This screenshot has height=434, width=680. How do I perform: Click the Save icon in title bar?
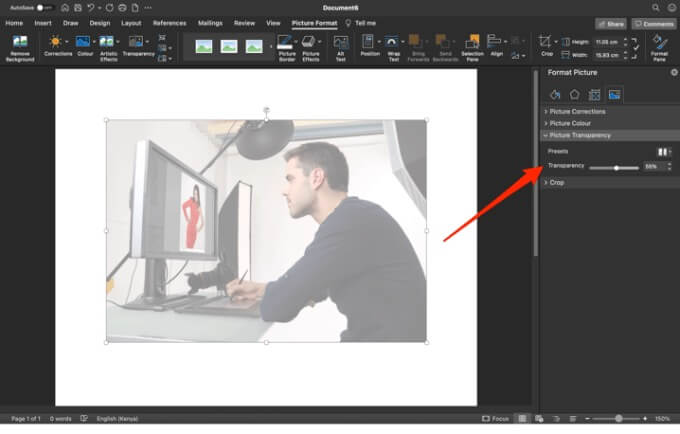[x=78, y=8]
